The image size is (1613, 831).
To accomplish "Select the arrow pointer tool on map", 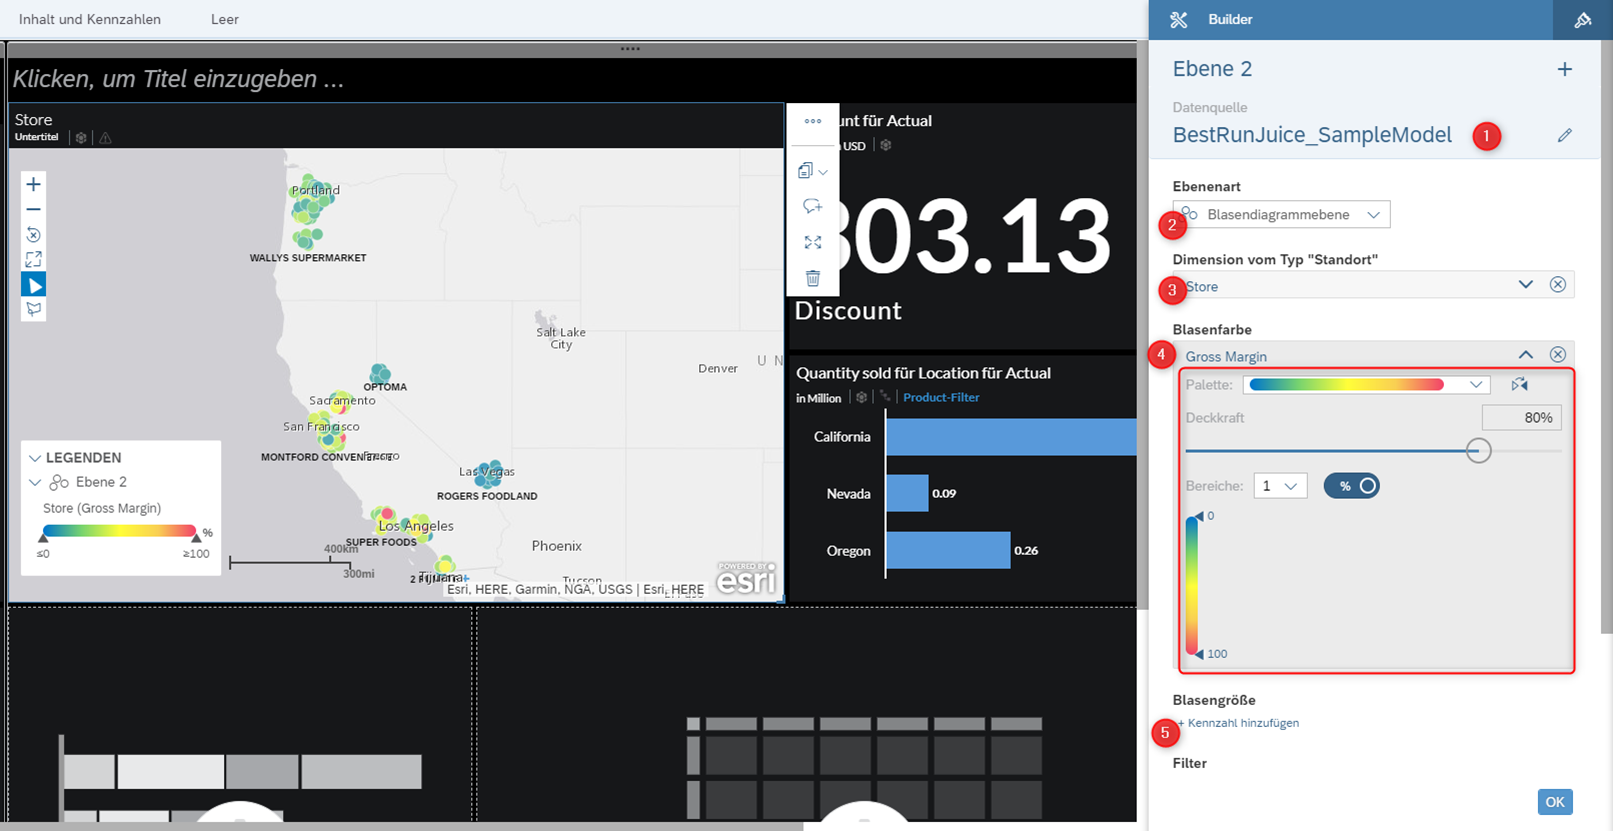I will click(x=33, y=285).
